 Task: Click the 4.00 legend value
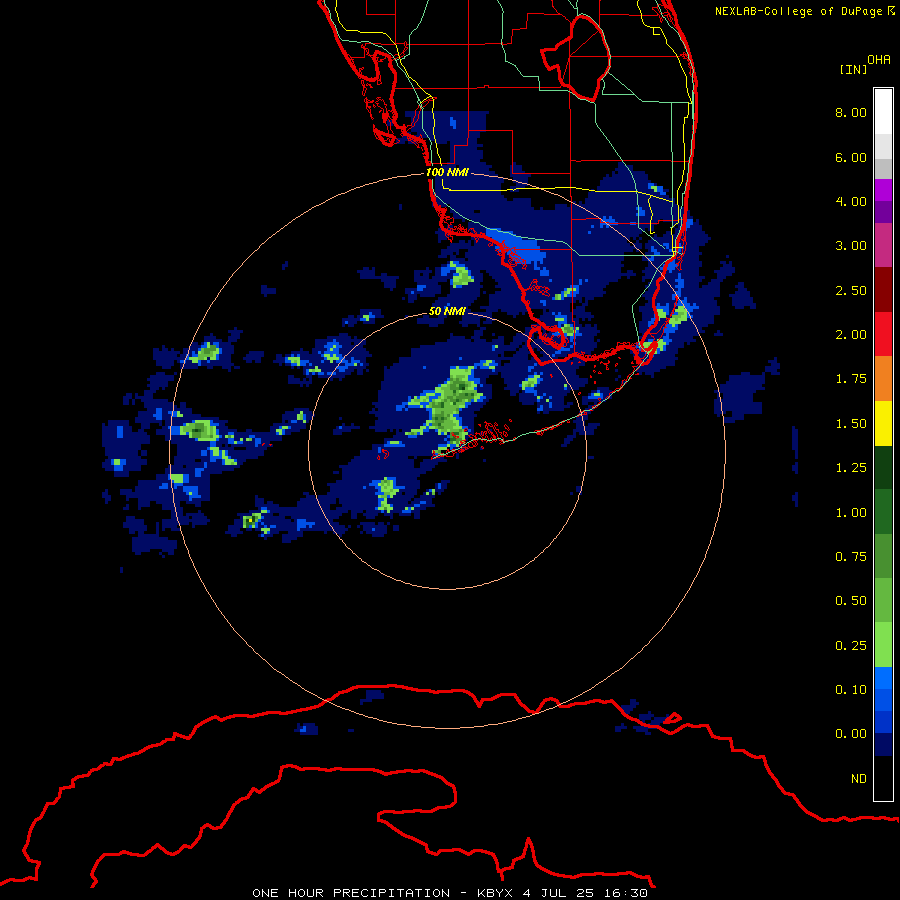click(851, 201)
